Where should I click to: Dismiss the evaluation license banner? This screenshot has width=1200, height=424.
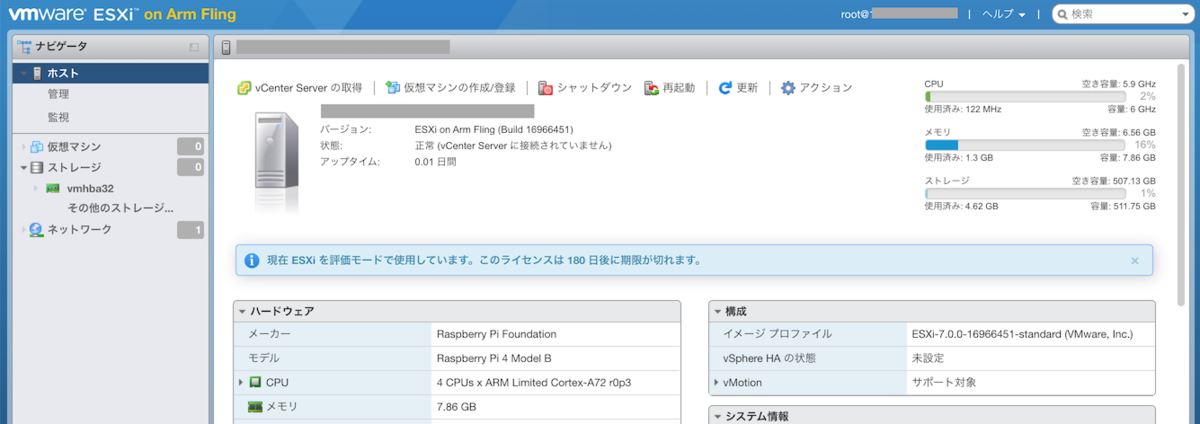click(1134, 260)
